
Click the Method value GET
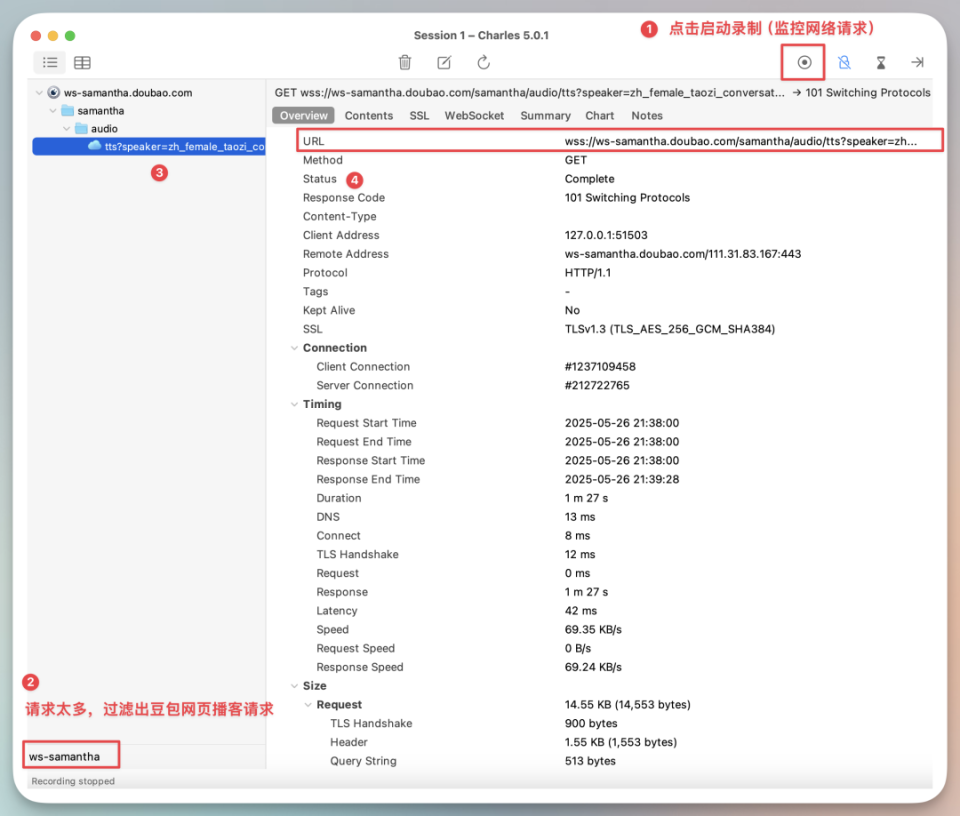(576, 160)
